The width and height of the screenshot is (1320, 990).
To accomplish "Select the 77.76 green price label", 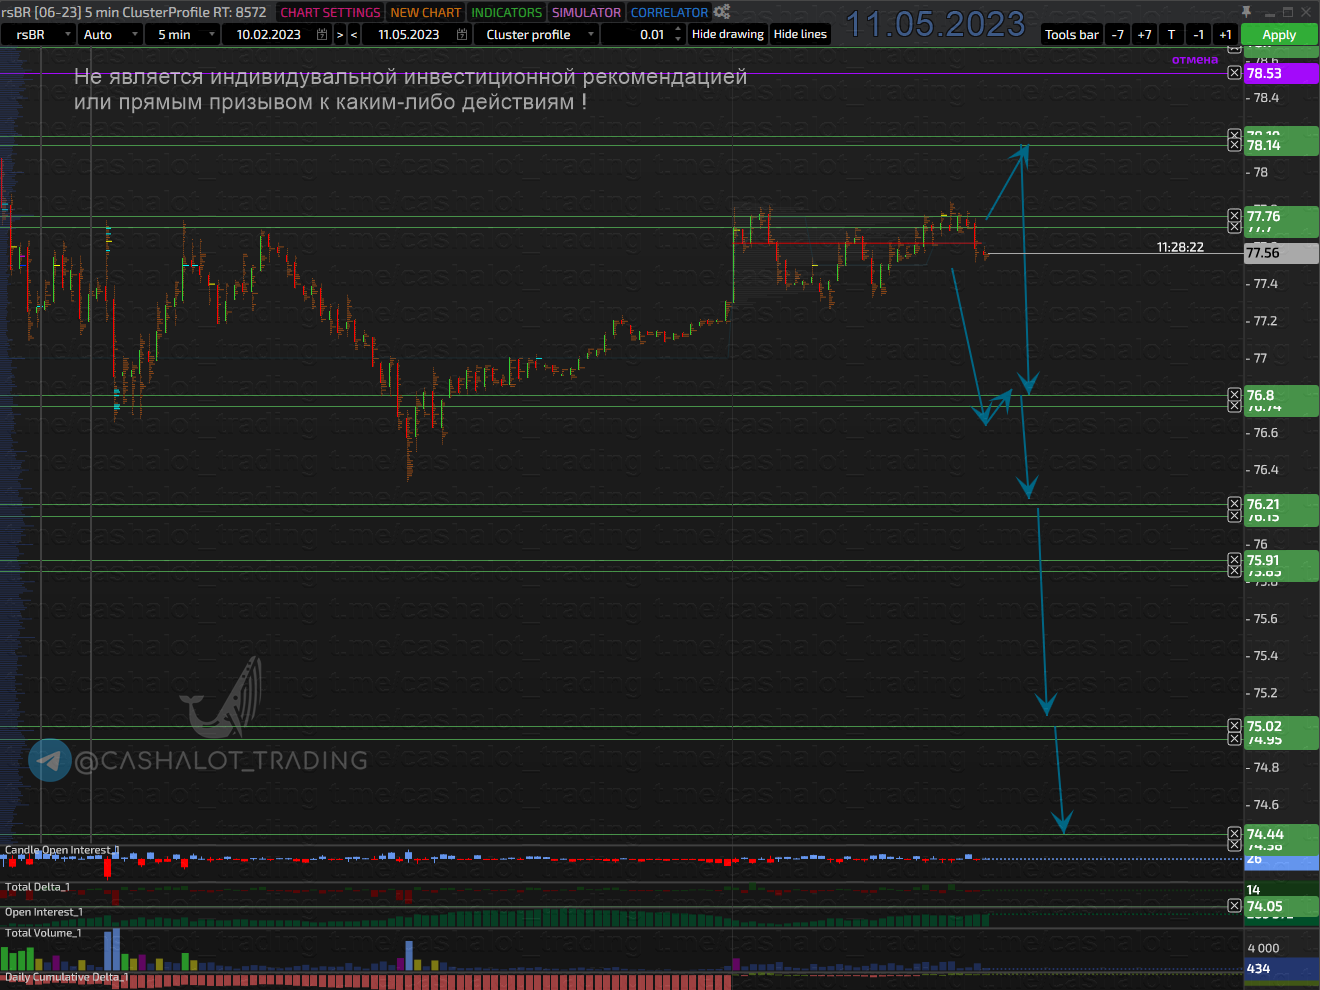I will tap(1281, 216).
